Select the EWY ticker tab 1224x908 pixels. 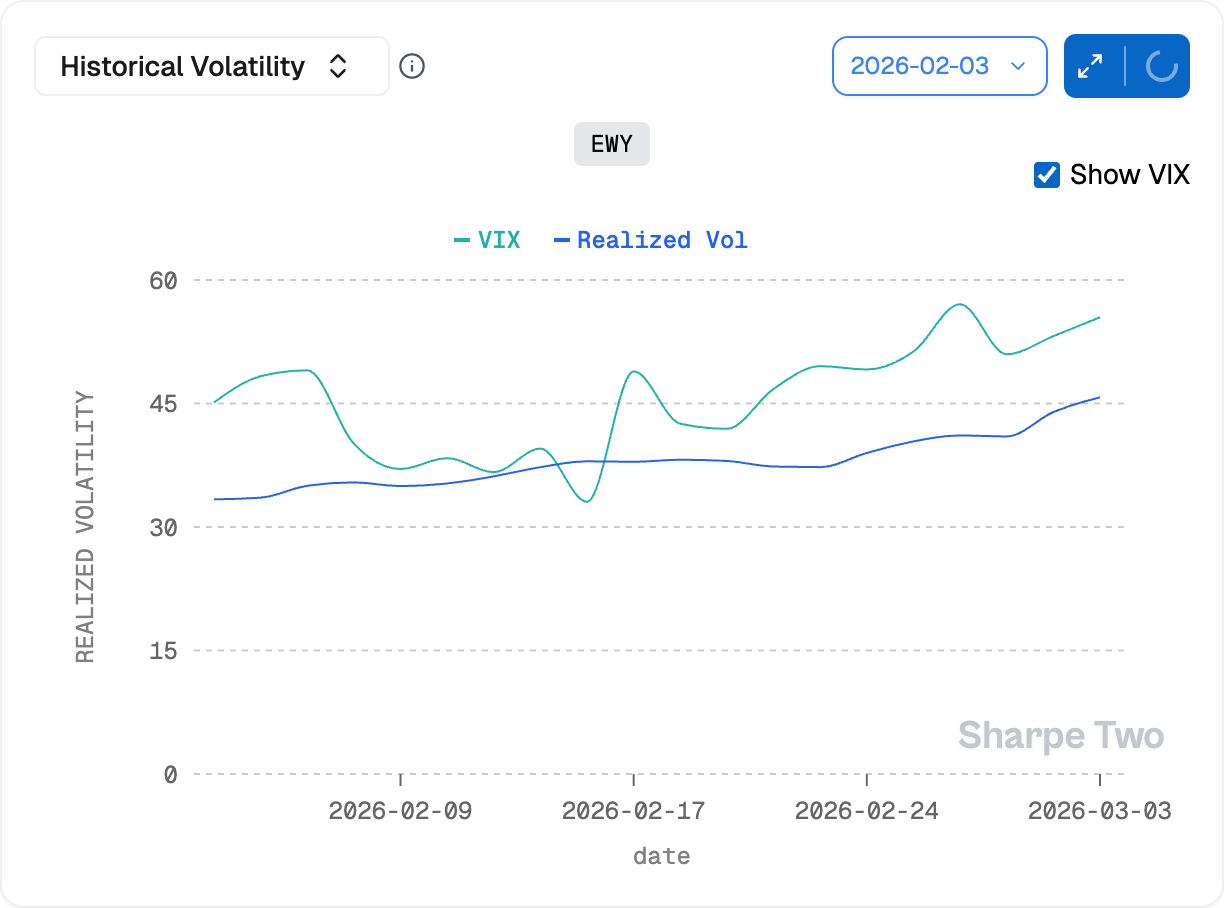coord(611,143)
